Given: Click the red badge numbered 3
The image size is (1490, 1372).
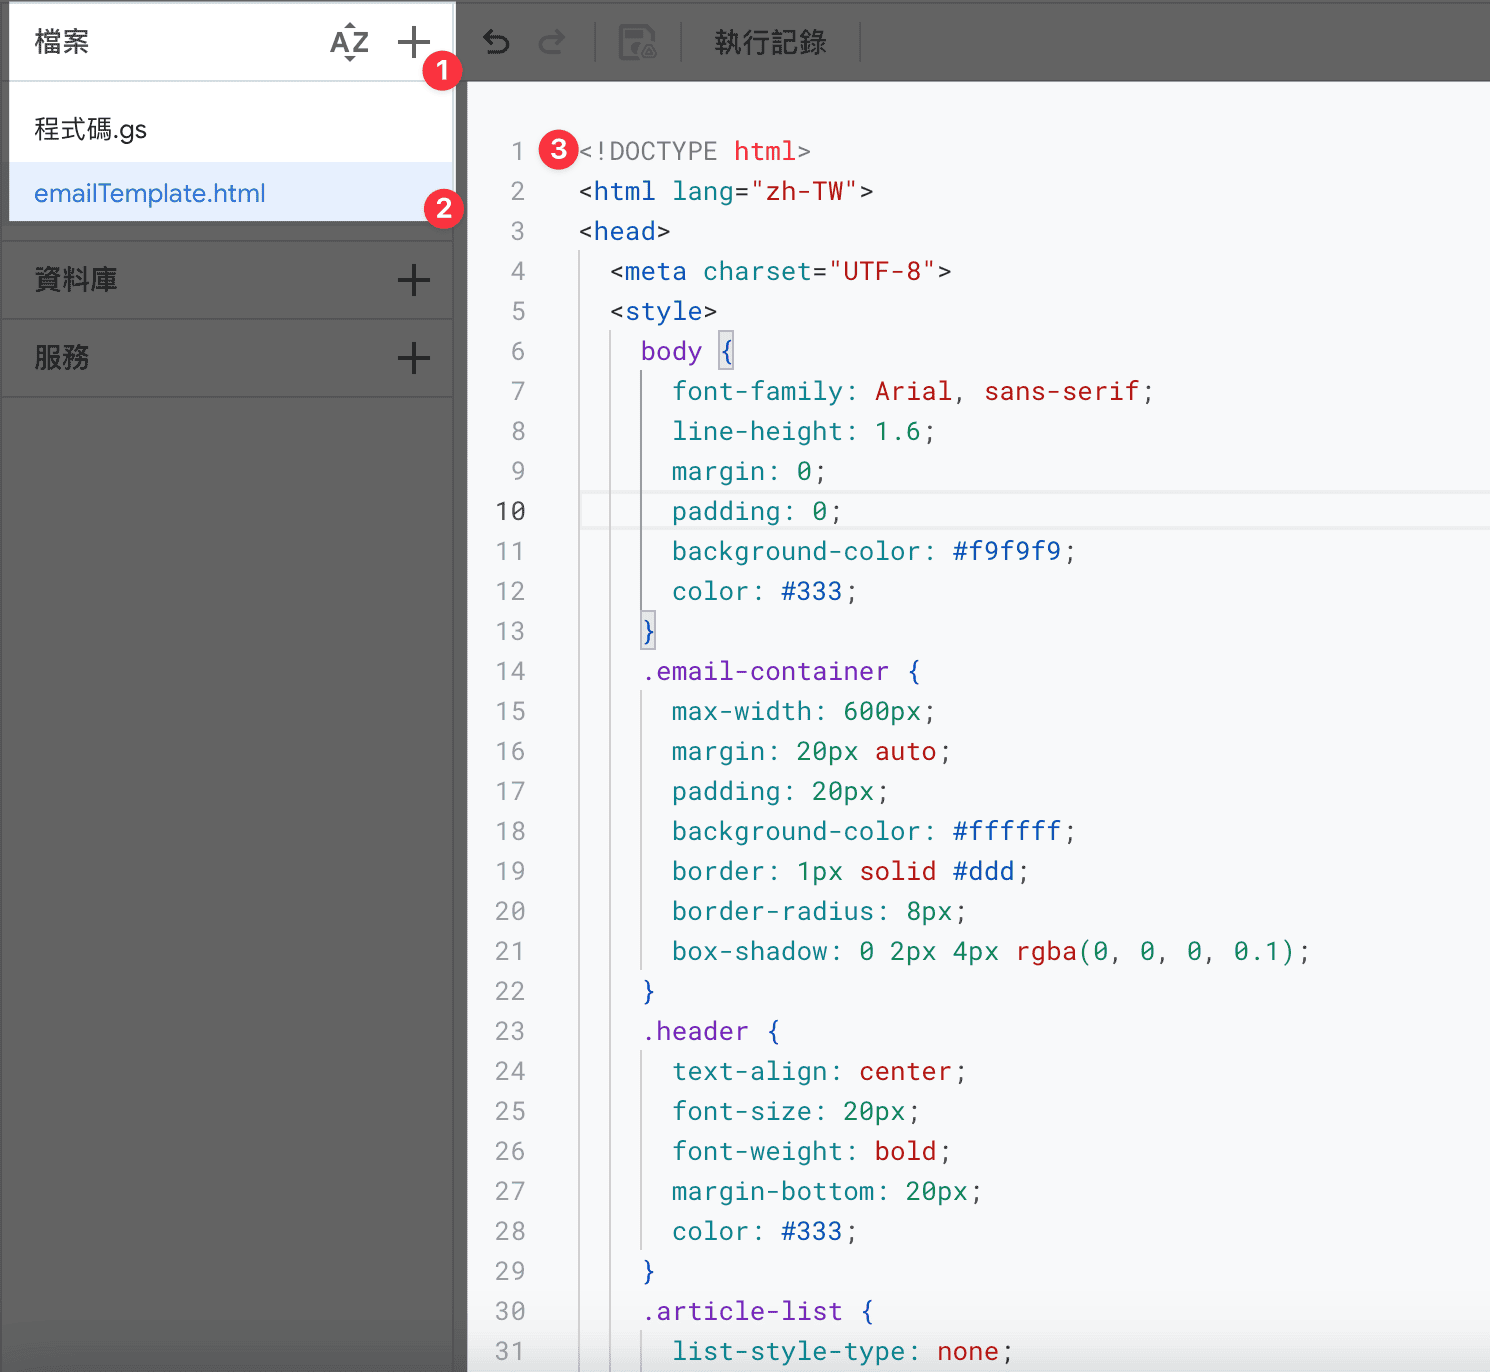Looking at the screenshot, I should coord(559,149).
